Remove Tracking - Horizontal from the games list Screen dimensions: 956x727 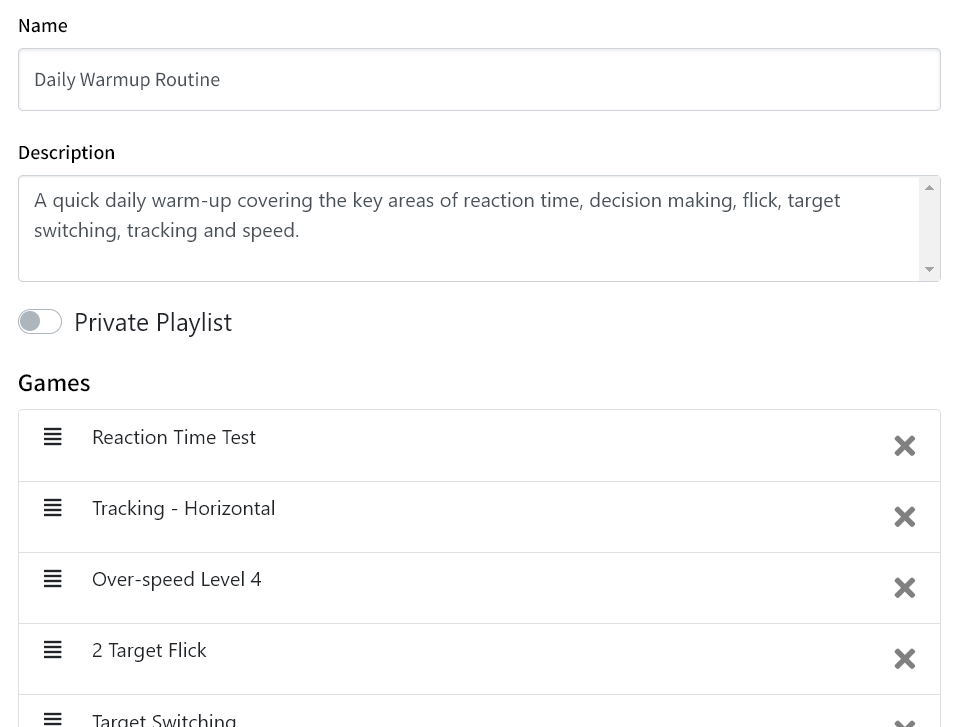tap(904, 517)
